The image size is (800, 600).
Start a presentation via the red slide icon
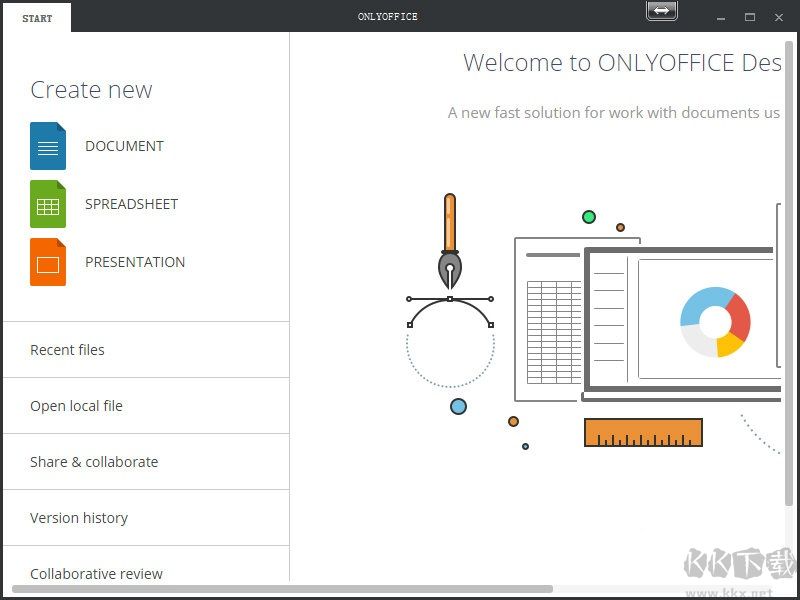(x=46, y=262)
